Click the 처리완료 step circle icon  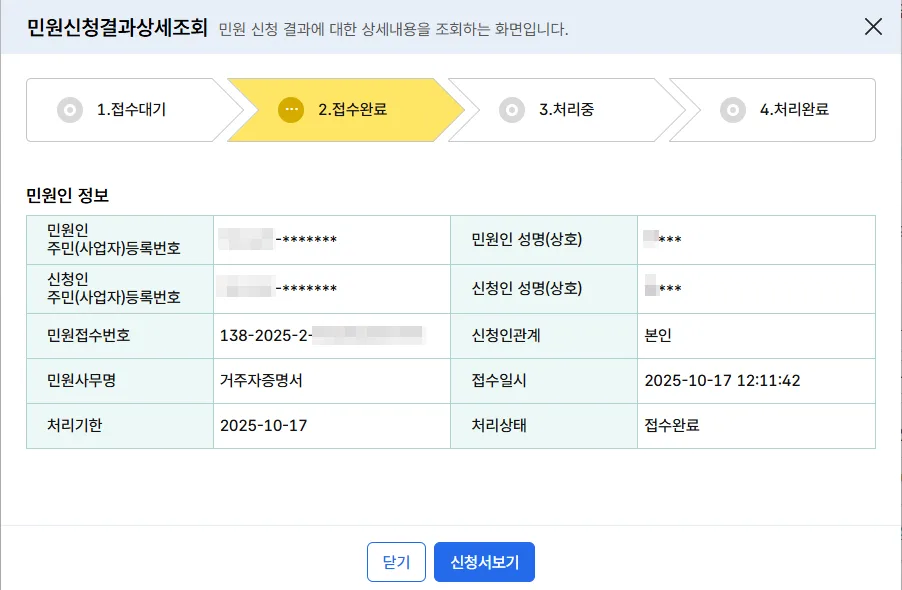tap(733, 110)
